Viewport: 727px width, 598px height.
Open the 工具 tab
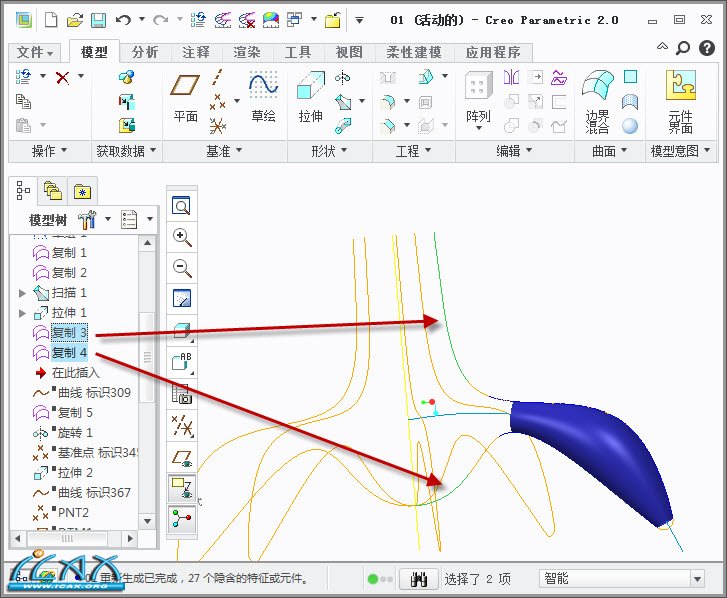[x=298, y=52]
